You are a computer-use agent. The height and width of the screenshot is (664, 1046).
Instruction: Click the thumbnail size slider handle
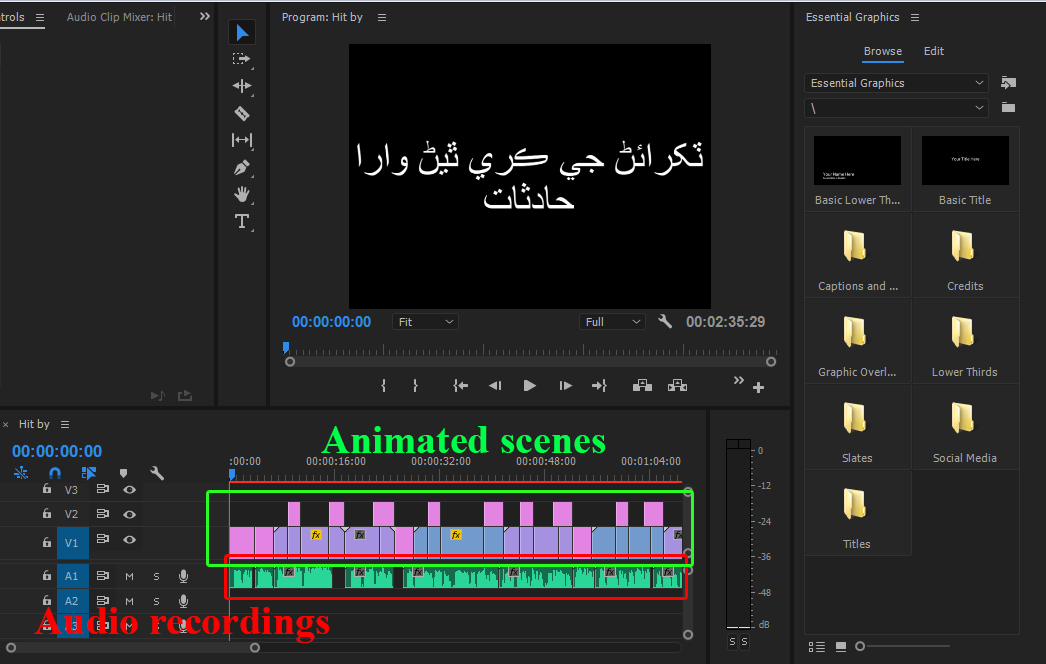[860, 646]
